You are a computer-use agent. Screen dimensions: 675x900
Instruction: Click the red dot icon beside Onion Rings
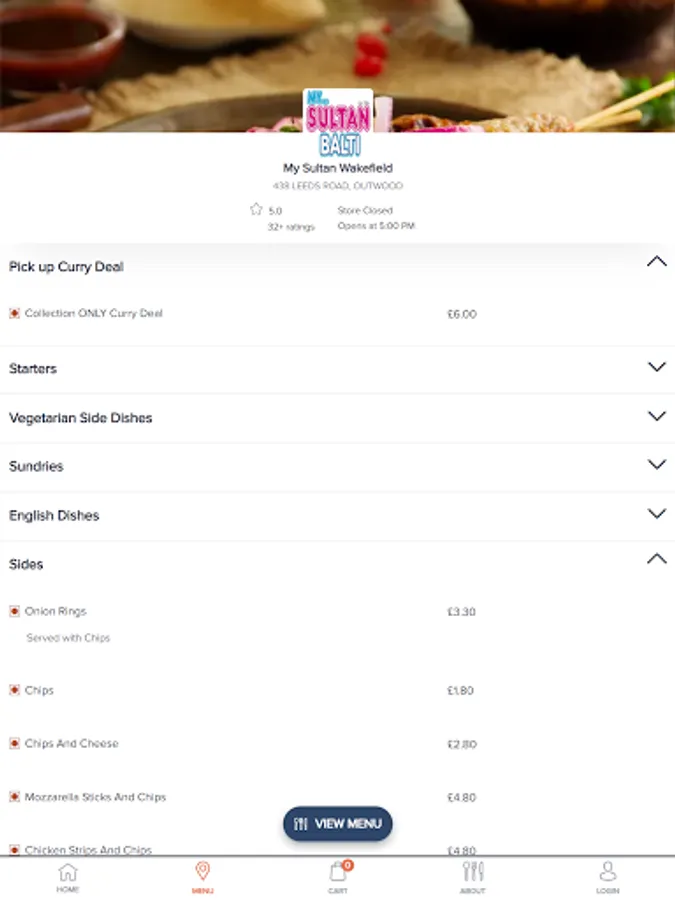14,611
